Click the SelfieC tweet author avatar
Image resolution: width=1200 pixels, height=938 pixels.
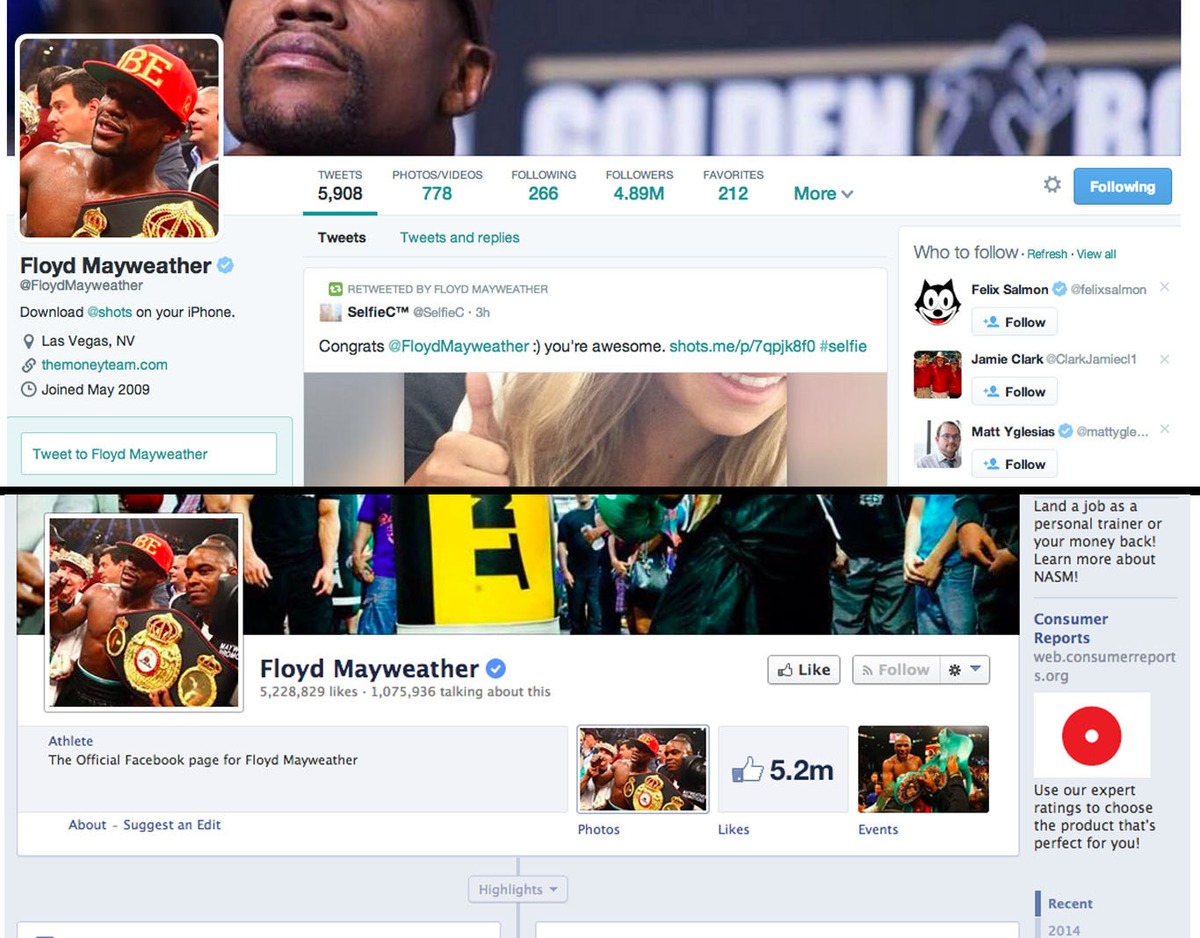(x=330, y=313)
